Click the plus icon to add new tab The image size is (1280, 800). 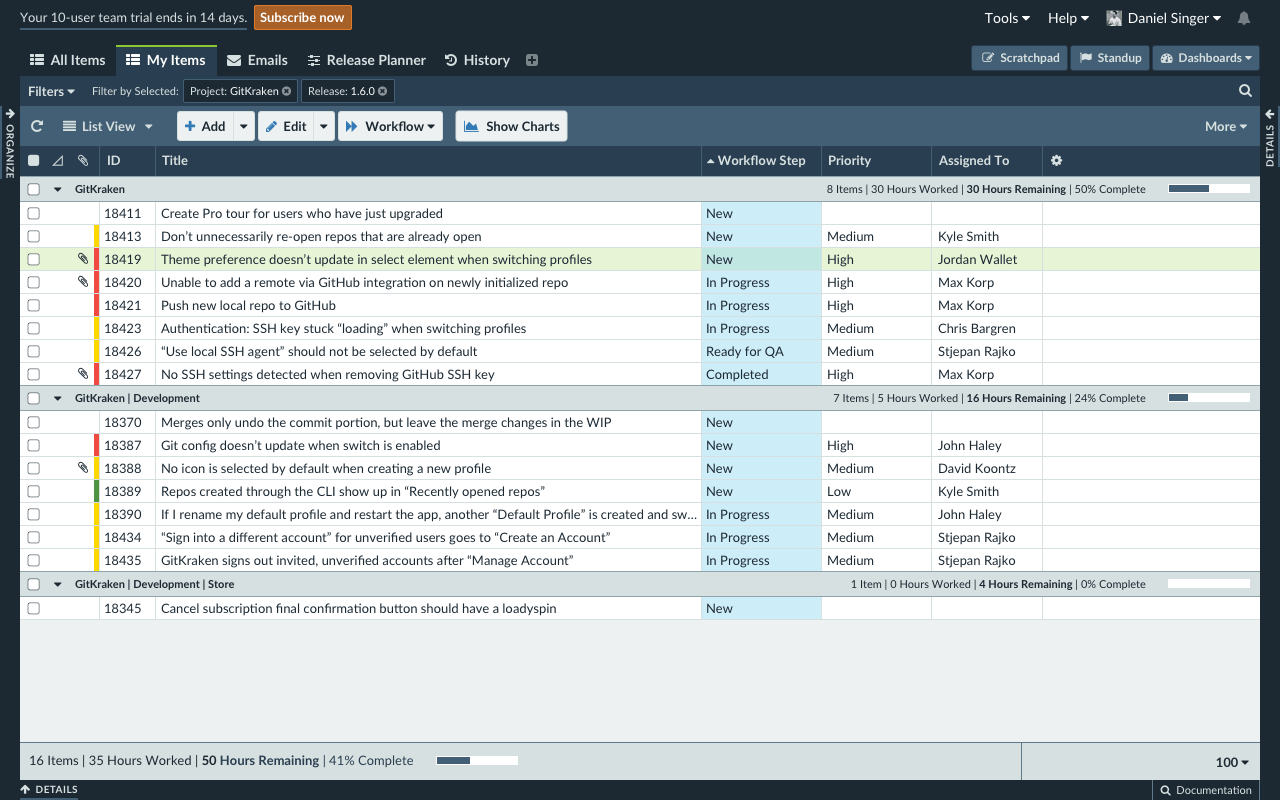[532, 60]
